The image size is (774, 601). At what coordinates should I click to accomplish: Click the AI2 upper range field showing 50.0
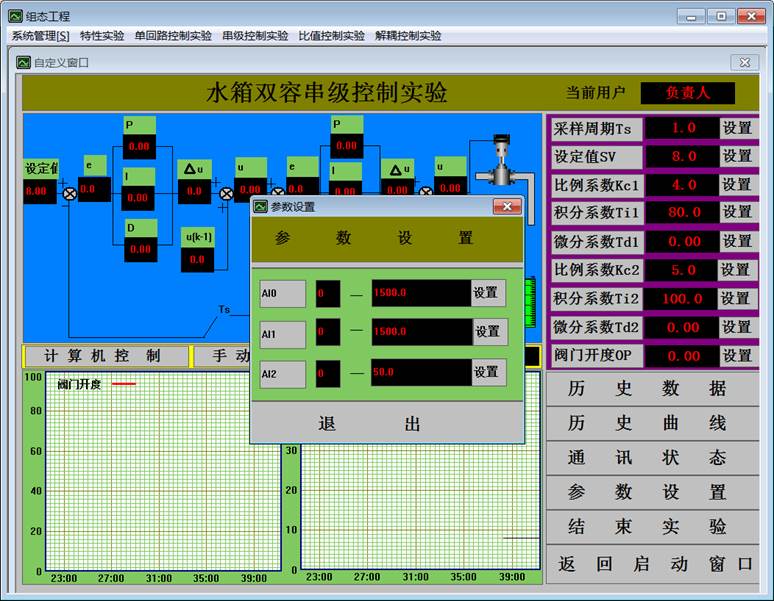pos(420,373)
